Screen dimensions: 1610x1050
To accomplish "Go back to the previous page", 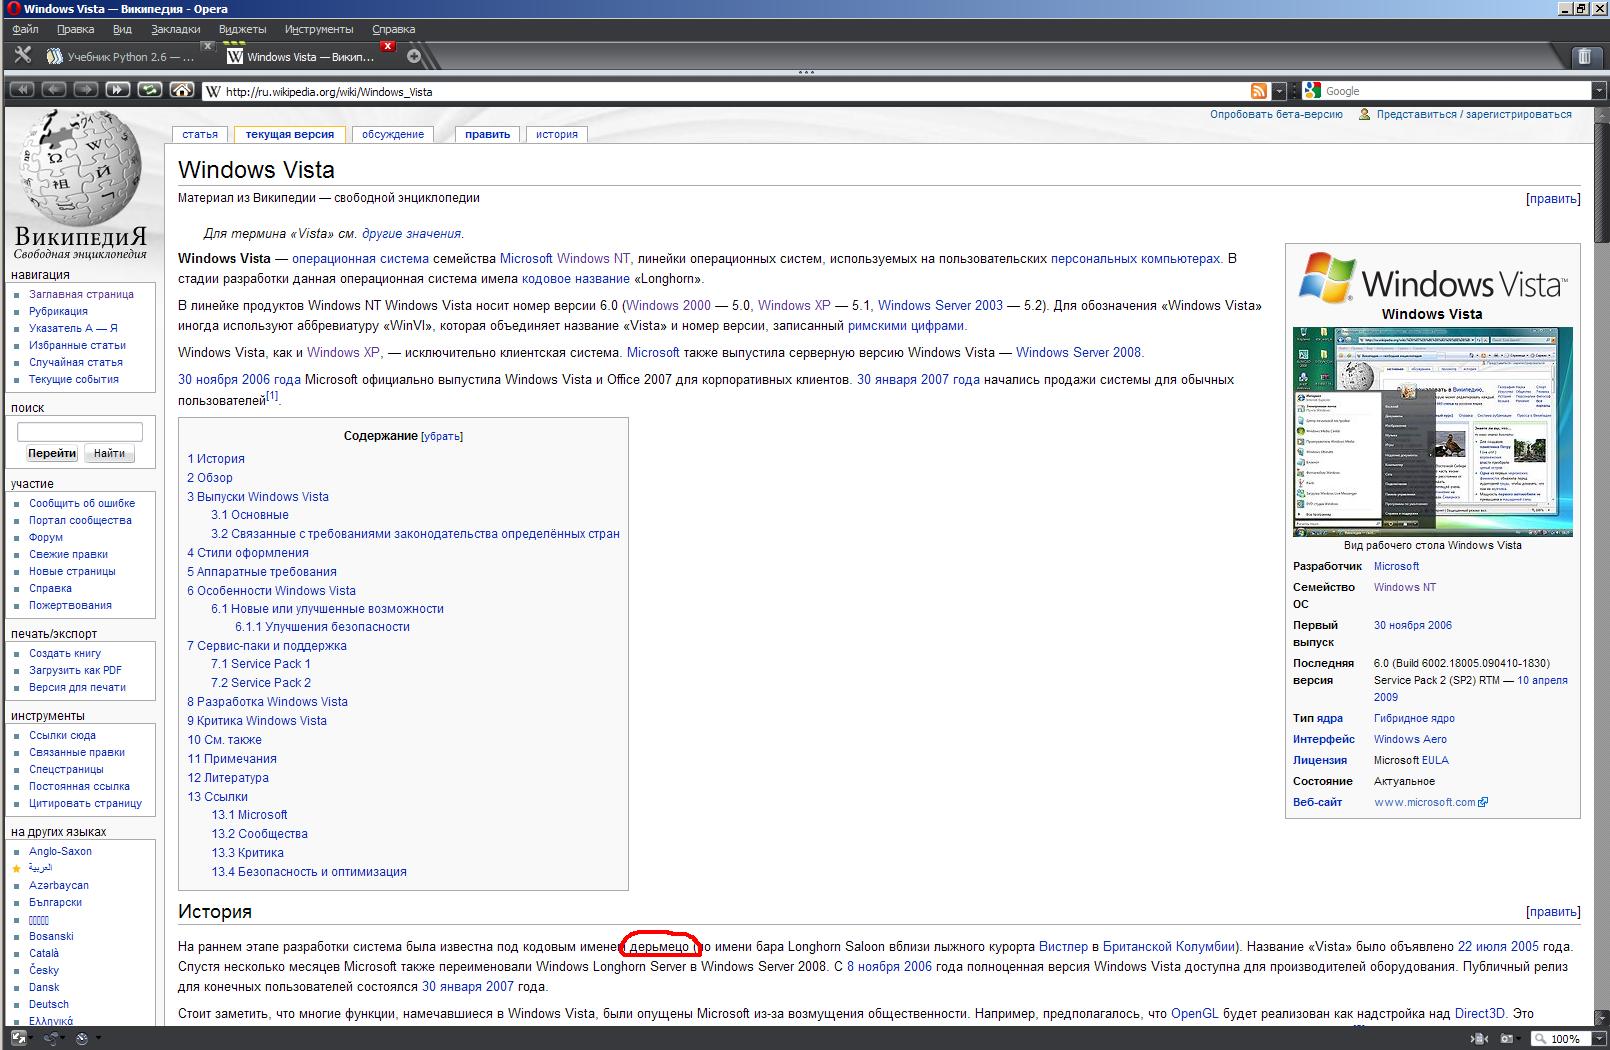I will pyautogui.click(x=54, y=90).
